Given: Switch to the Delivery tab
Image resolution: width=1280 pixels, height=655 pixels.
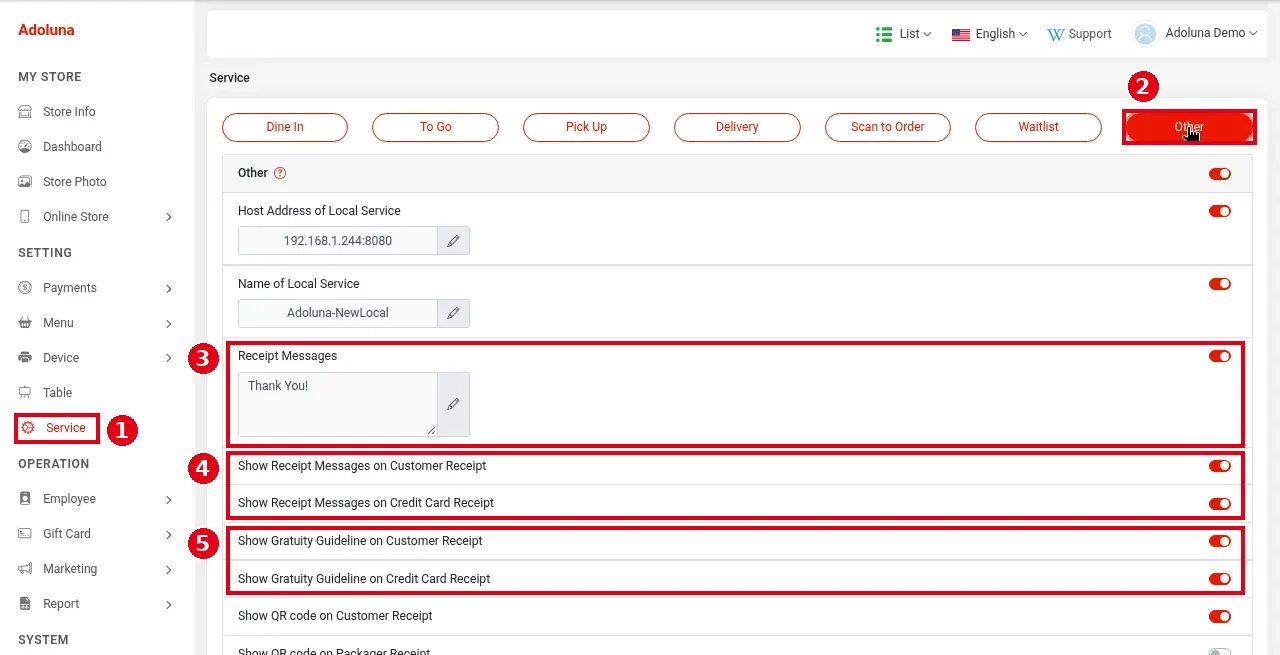Looking at the screenshot, I should click(737, 127).
